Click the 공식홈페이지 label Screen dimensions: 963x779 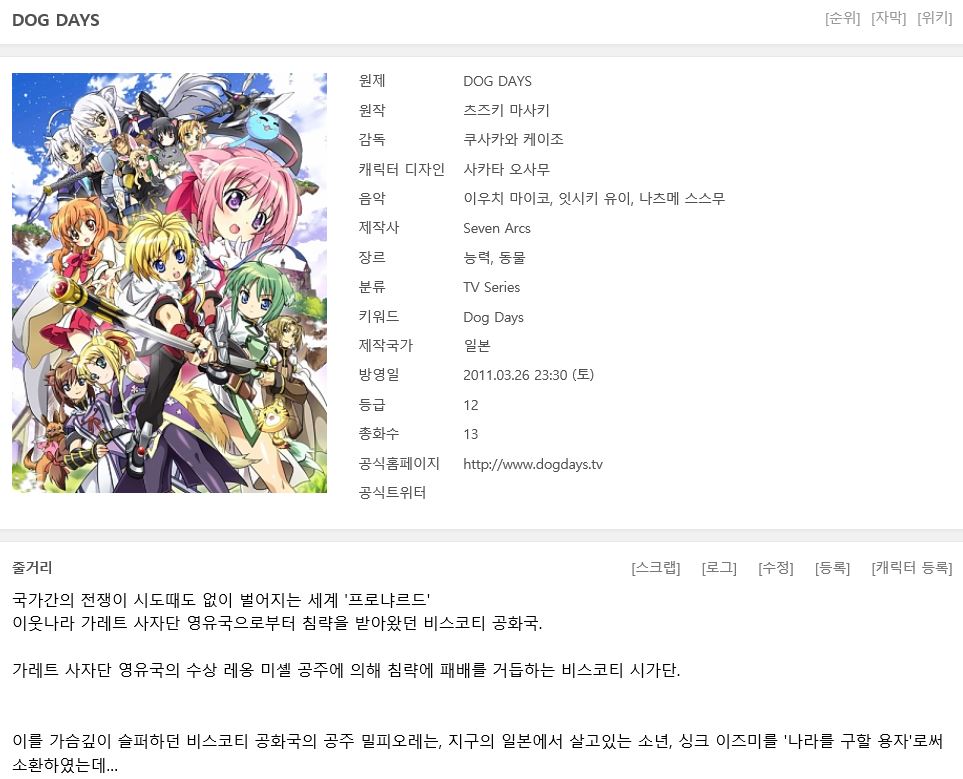point(399,463)
